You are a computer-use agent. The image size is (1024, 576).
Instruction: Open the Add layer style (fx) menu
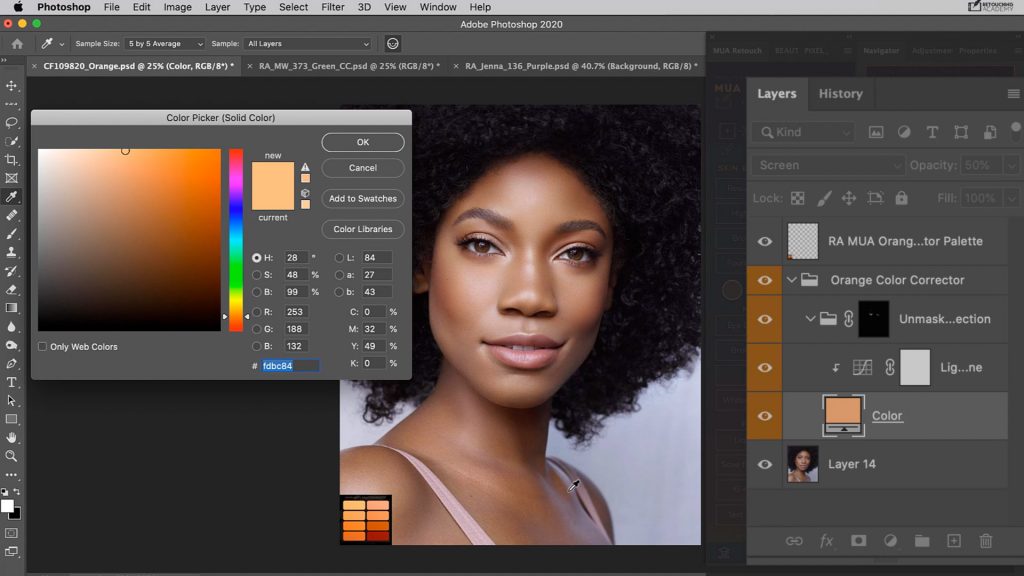(x=827, y=541)
